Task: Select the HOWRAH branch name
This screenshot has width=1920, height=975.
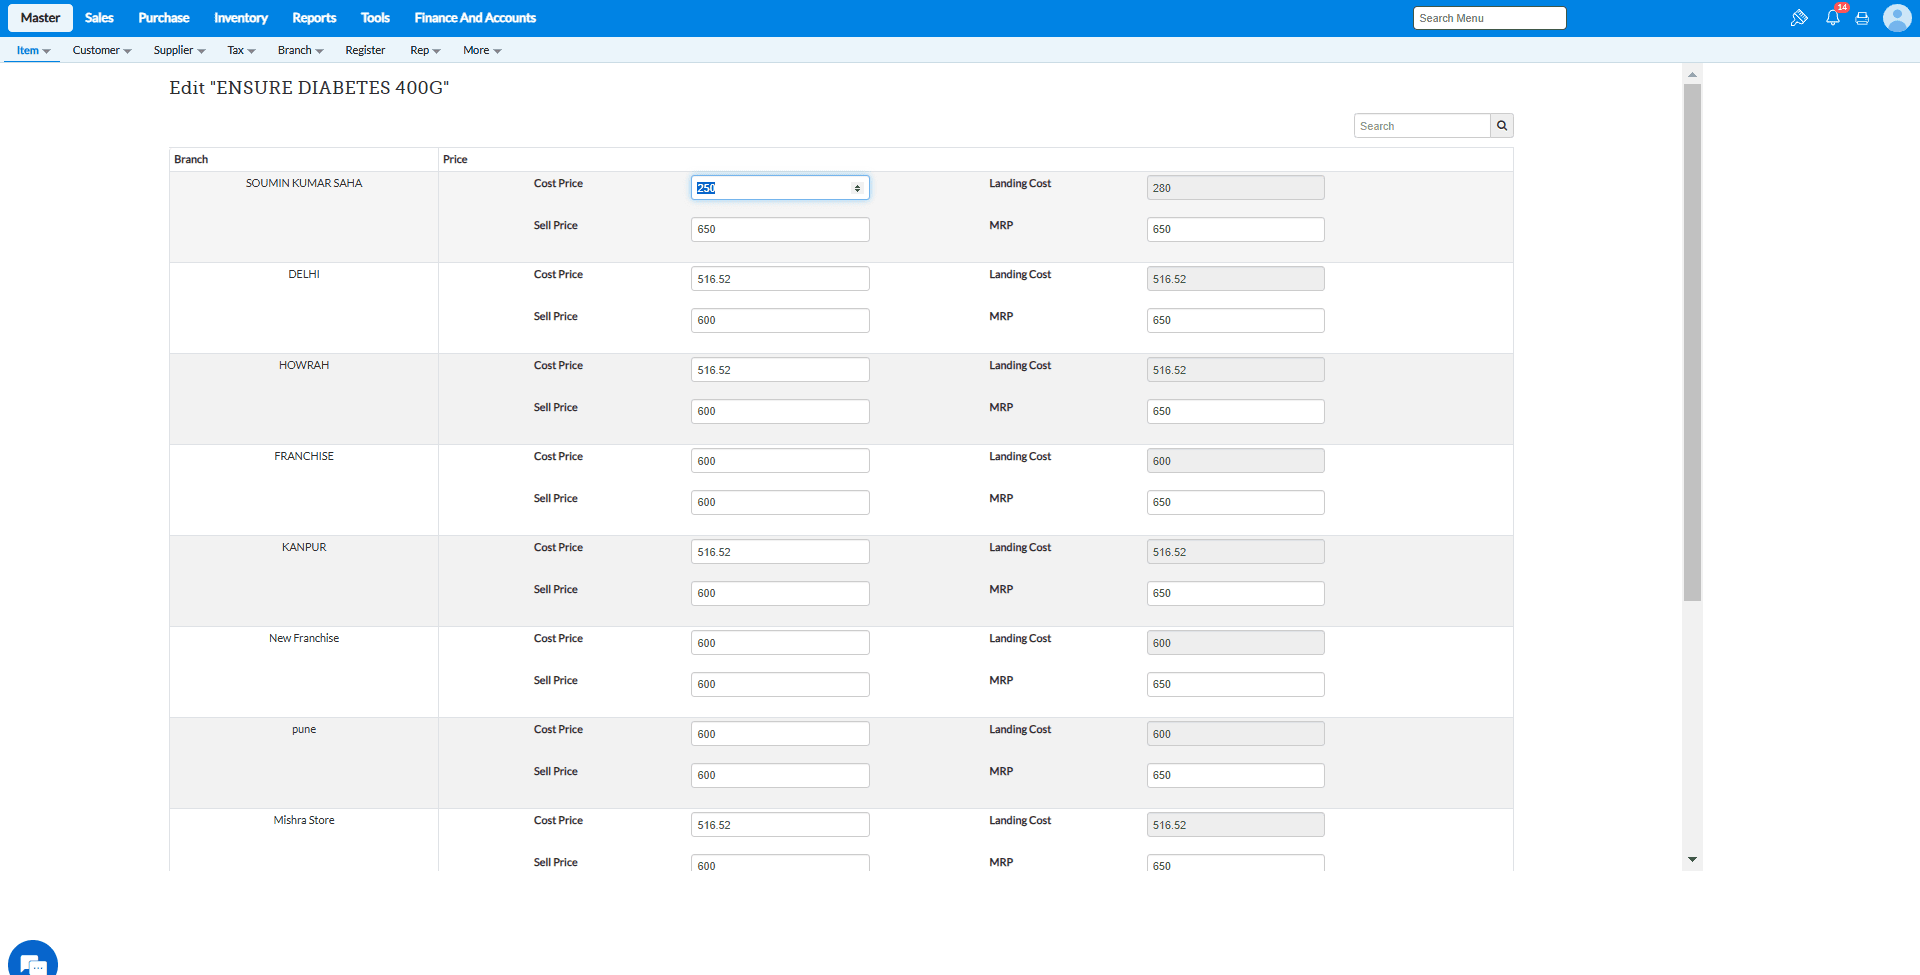Action: point(304,365)
